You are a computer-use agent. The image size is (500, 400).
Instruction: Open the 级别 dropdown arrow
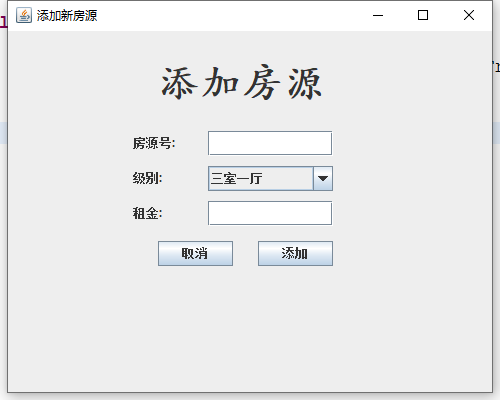tap(323, 179)
